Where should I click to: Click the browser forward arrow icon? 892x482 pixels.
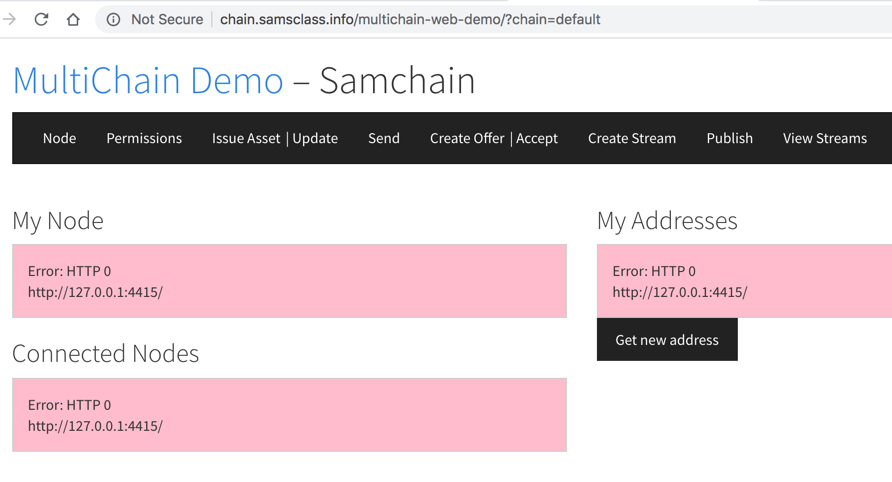click(x=10, y=19)
